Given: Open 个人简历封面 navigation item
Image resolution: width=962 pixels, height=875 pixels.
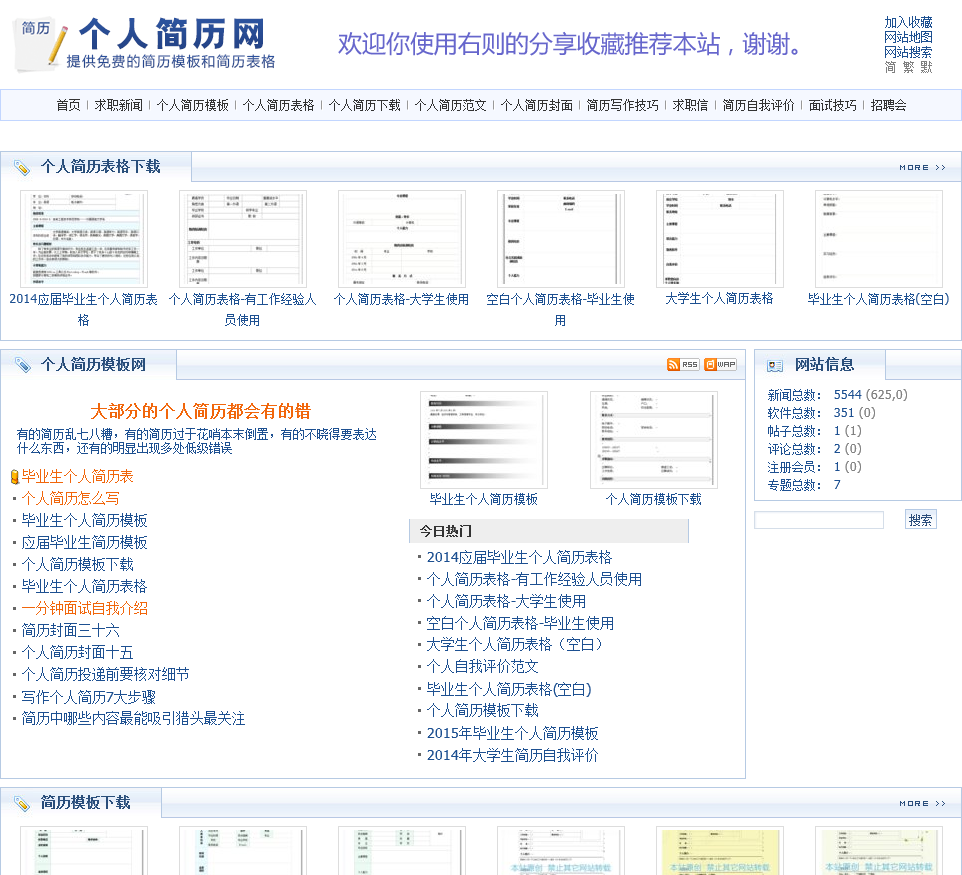Looking at the screenshot, I should pos(537,106).
